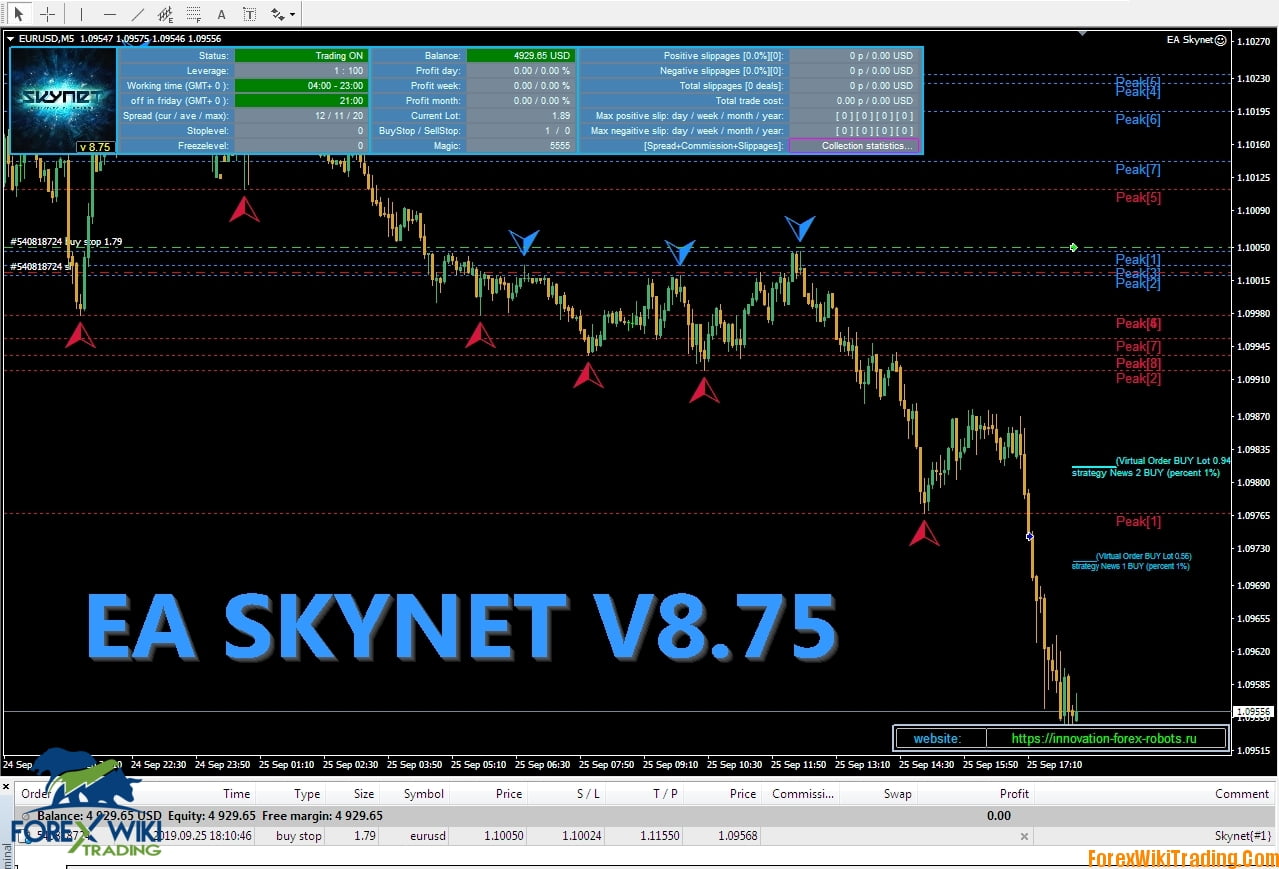The width and height of the screenshot is (1279, 869).
Task: Click the red Peak[5] label
Action: [x=1138, y=197]
